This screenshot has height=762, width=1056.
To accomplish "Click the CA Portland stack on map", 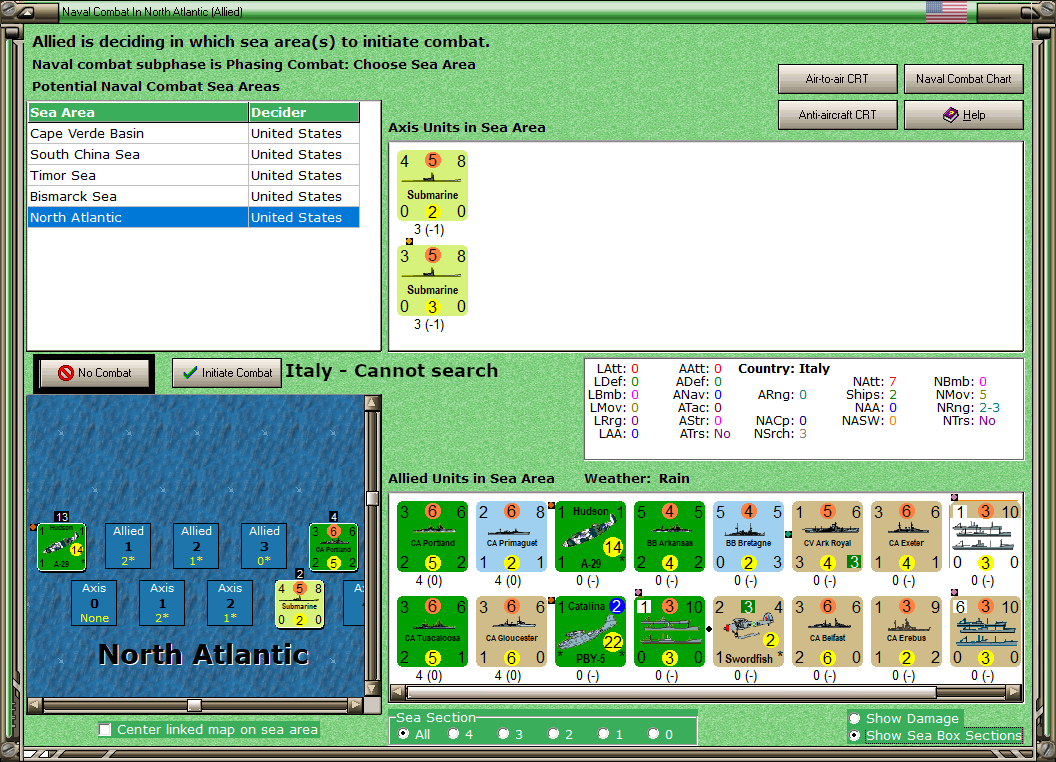I will click(x=333, y=547).
